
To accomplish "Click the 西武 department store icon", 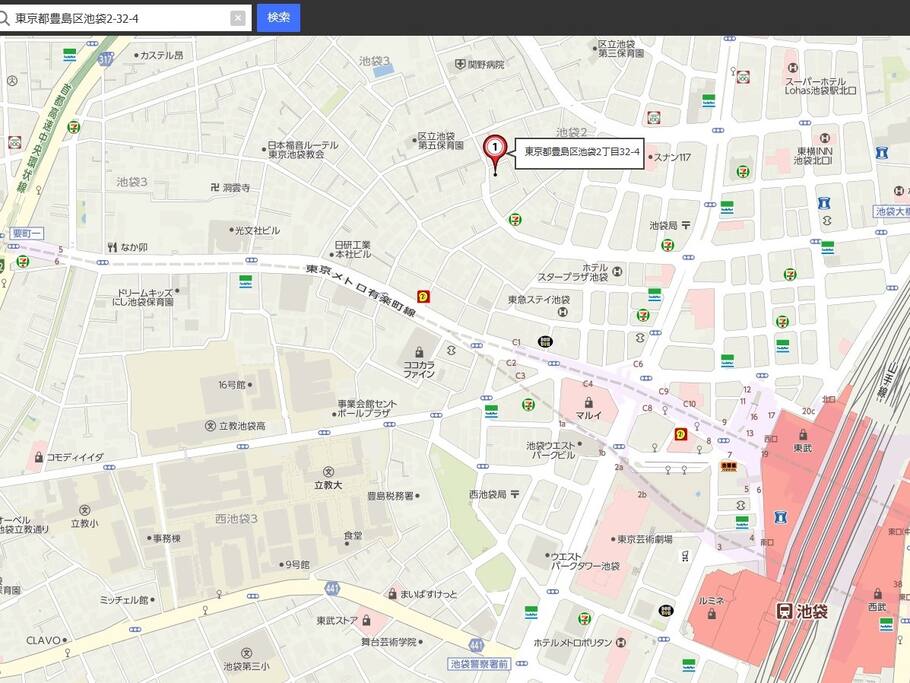I will 878,594.
